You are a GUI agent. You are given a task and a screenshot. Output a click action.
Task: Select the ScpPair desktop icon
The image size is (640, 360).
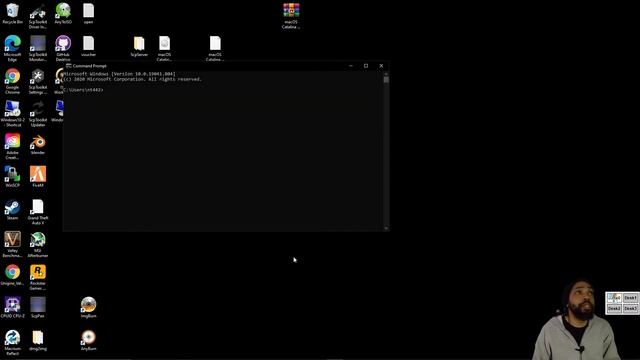(x=38, y=308)
